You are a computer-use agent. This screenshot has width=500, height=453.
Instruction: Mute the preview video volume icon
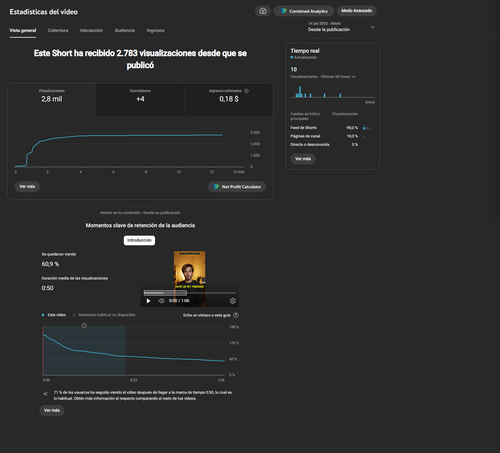click(x=161, y=301)
